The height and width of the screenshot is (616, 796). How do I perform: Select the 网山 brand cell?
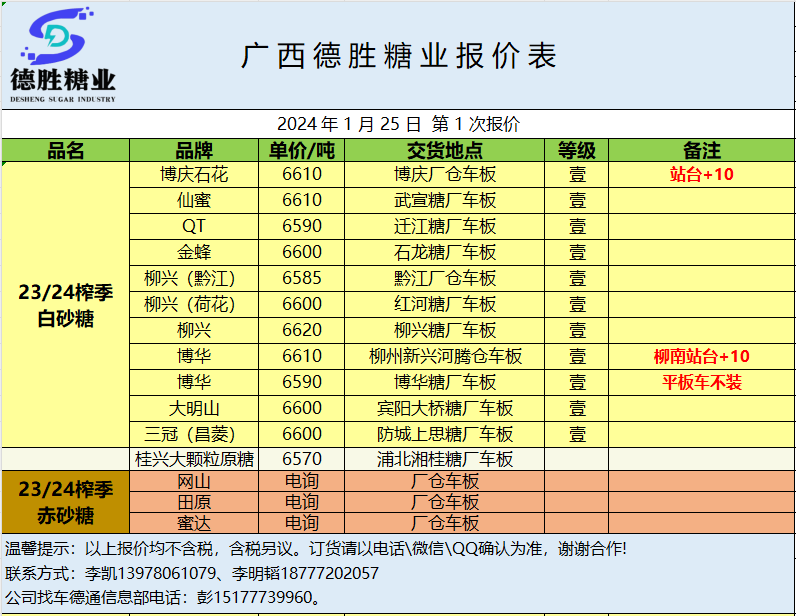tap(193, 482)
